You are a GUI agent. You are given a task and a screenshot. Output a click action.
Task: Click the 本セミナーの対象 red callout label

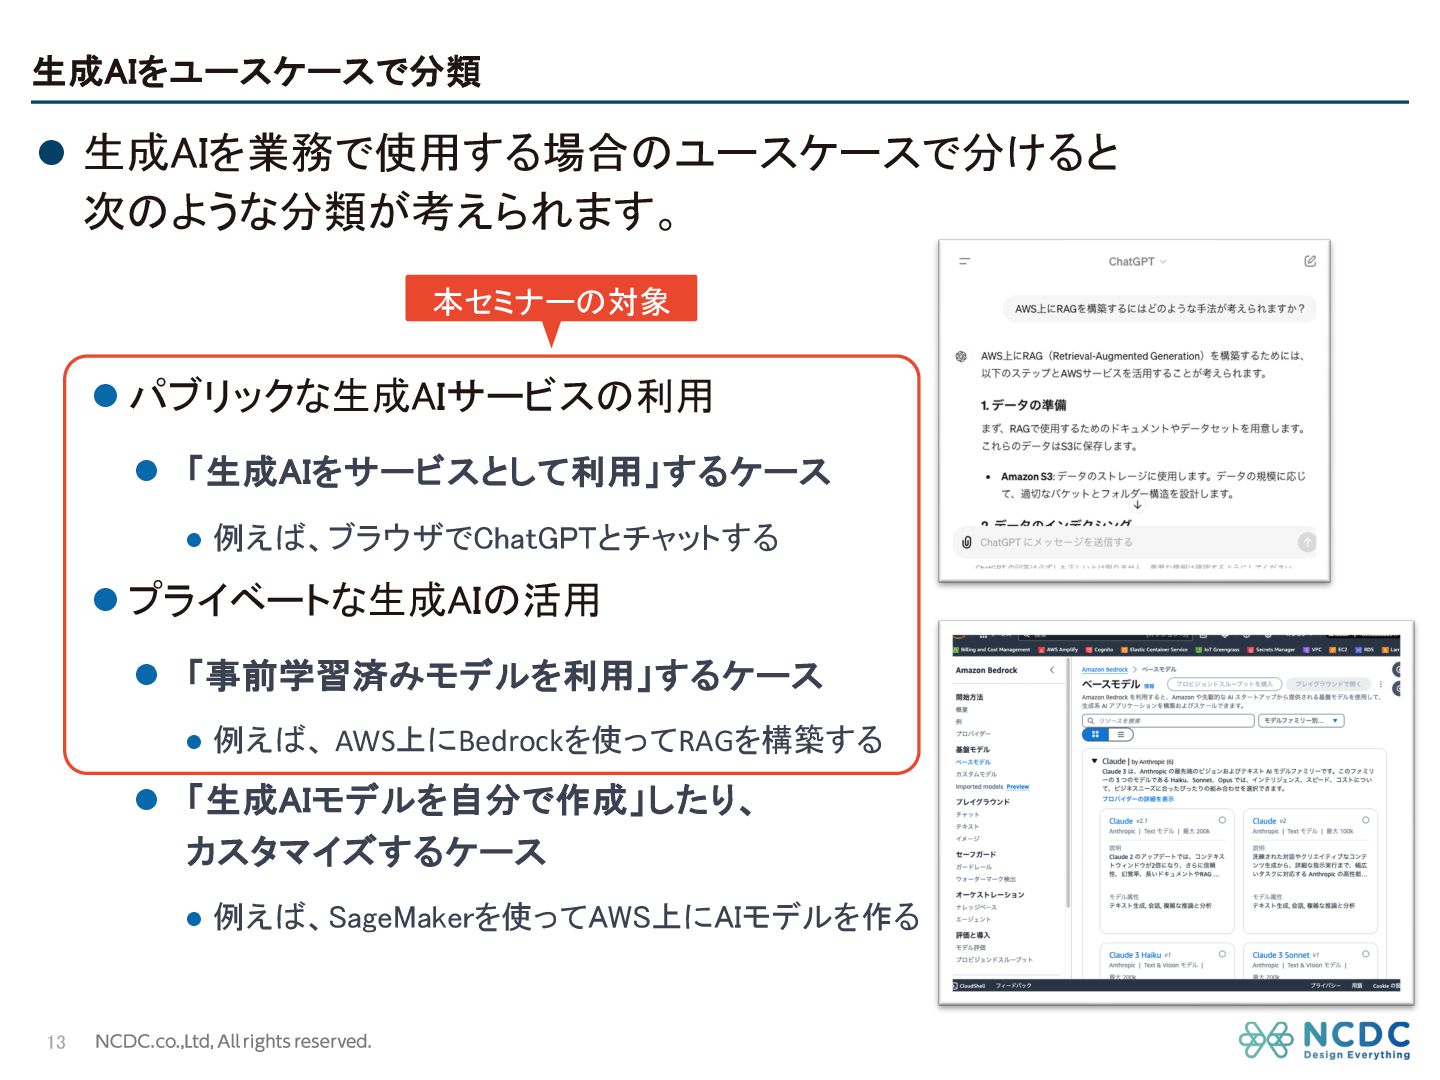(551, 299)
